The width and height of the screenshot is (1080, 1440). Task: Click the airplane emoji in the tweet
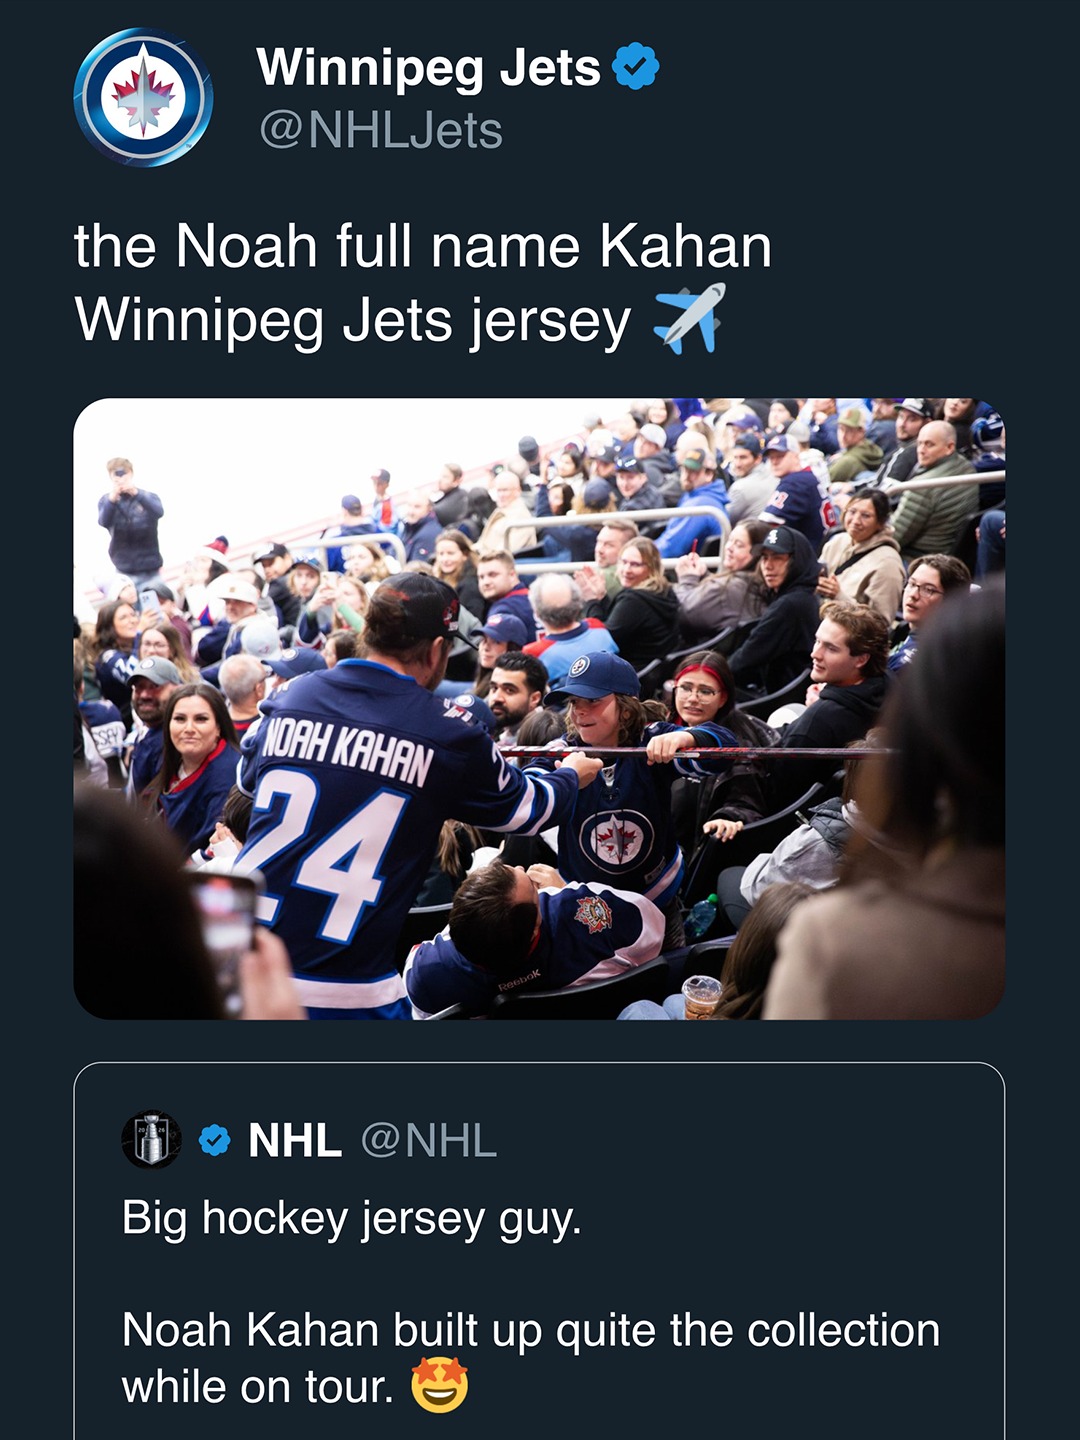[688, 319]
